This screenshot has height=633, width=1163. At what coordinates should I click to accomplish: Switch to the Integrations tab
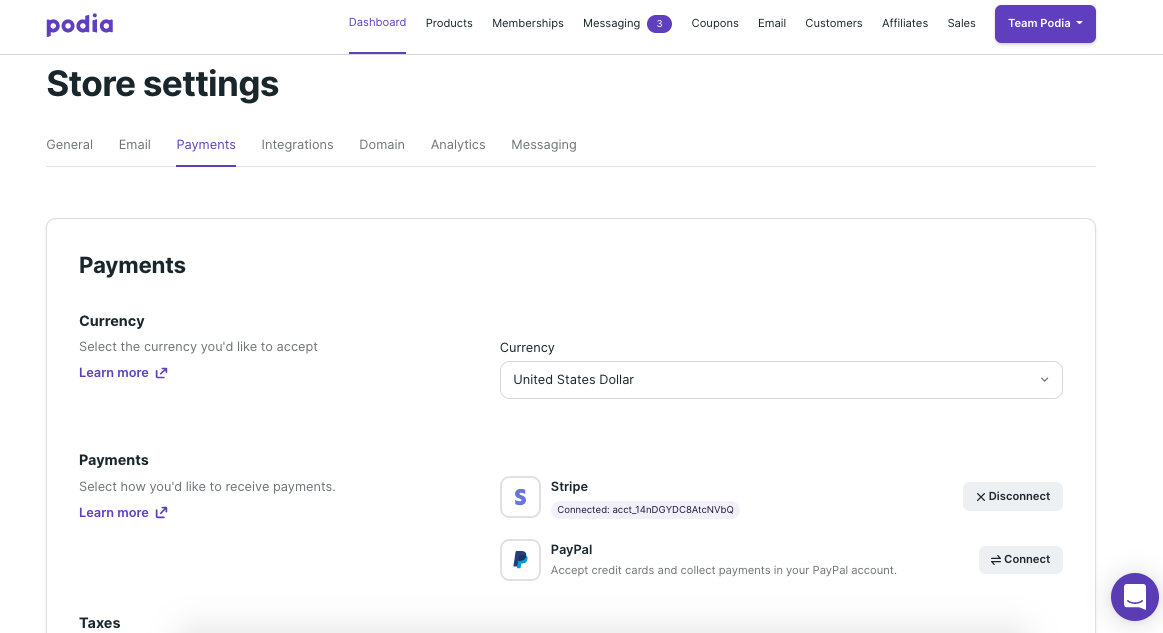297,144
